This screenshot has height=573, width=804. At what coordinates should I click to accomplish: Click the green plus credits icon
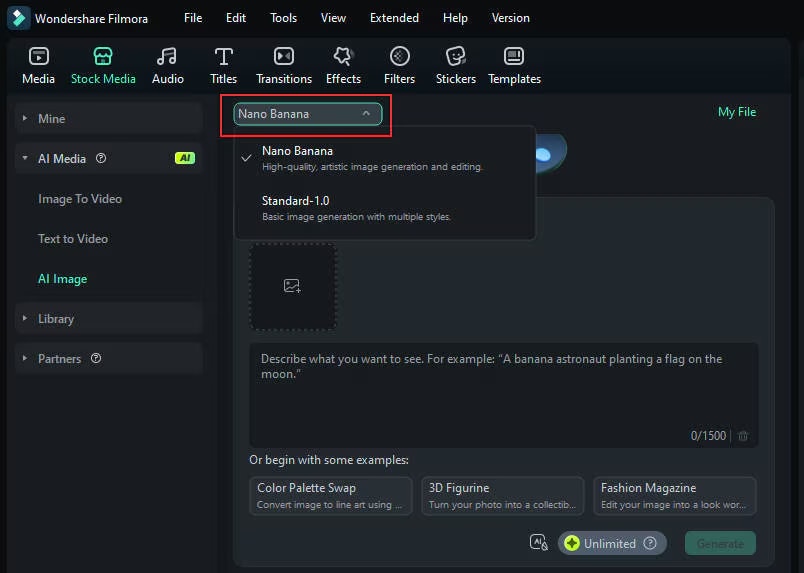point(572,543)
